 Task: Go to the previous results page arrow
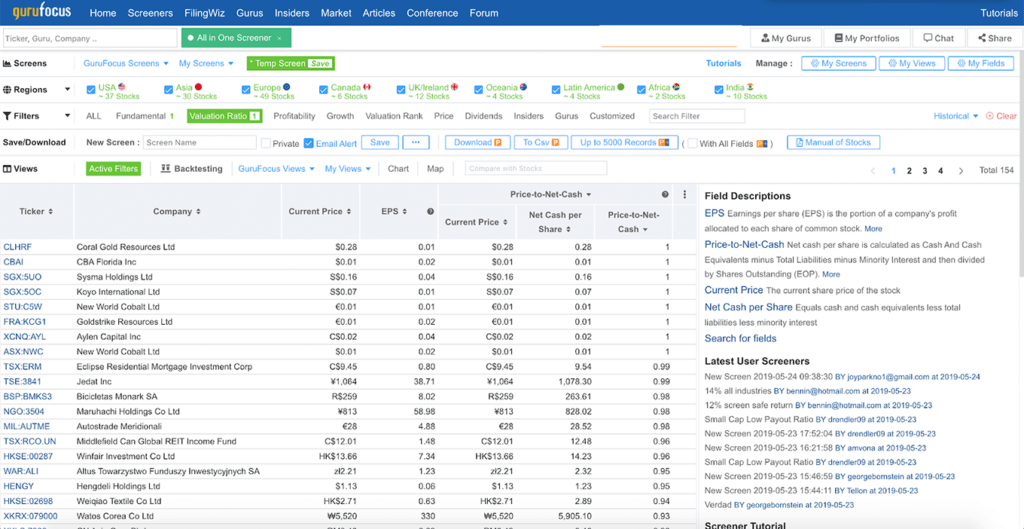click(873, 170)
